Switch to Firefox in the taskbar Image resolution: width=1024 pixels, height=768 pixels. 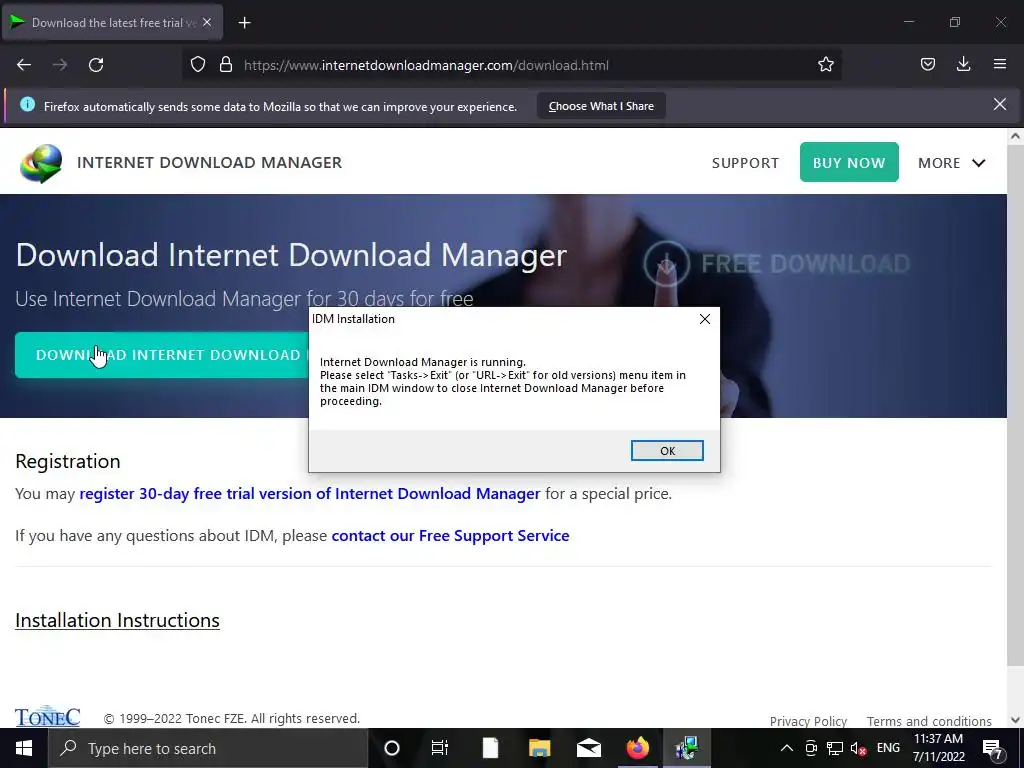point(638,748)
